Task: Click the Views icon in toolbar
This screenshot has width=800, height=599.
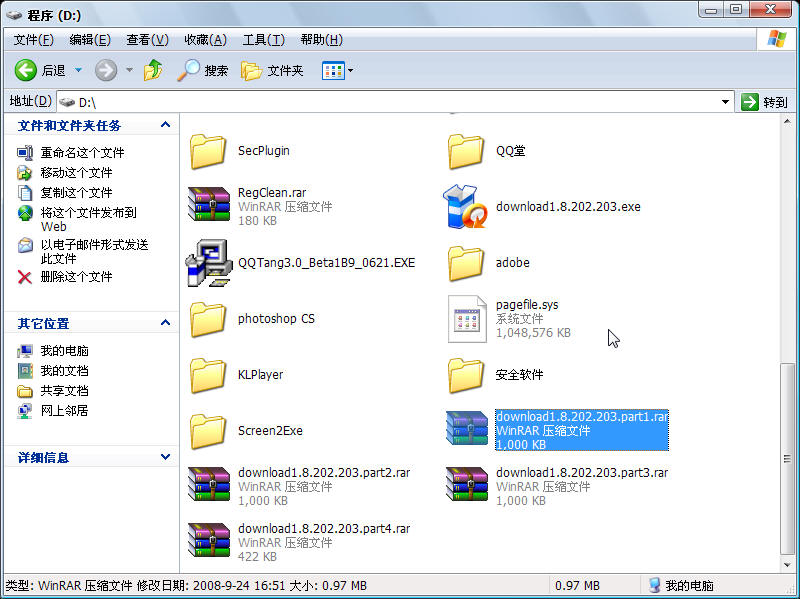Action: pyautogui.click(x=333, y=70)
